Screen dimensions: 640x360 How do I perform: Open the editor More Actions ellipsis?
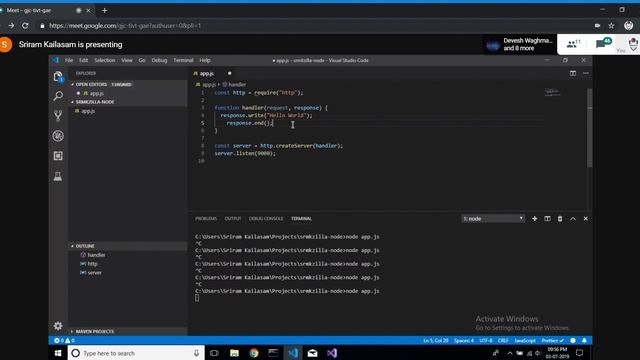[x=586, y=73]
